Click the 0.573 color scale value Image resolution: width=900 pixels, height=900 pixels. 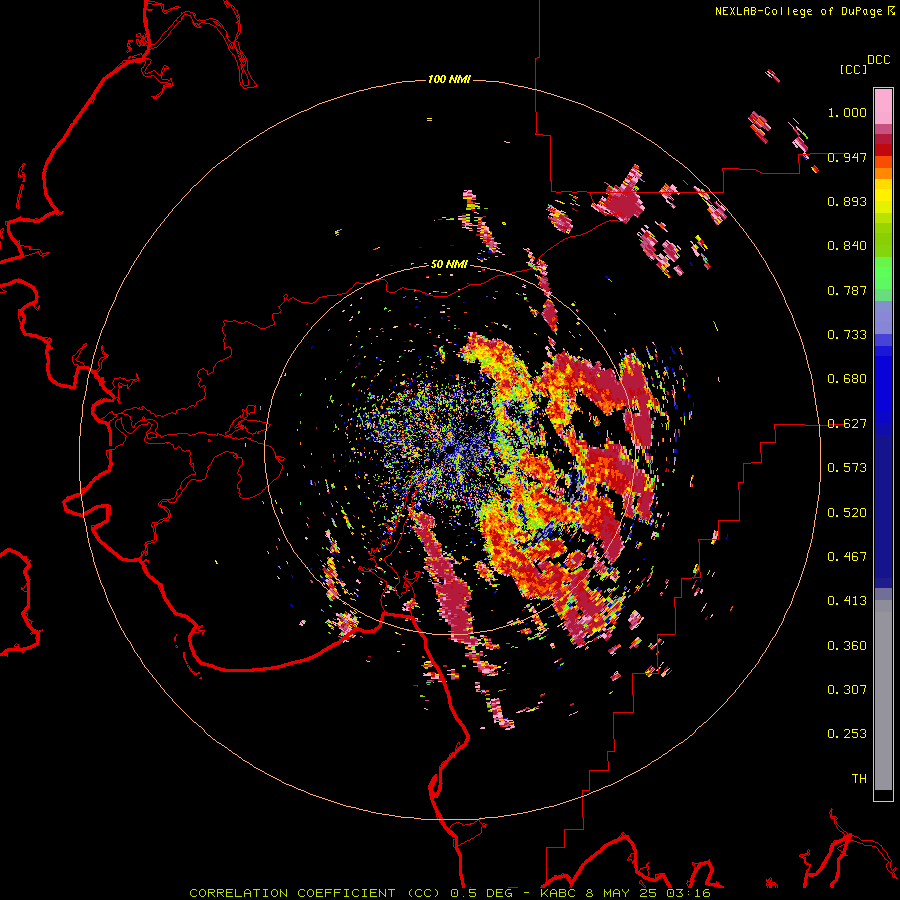847,468
